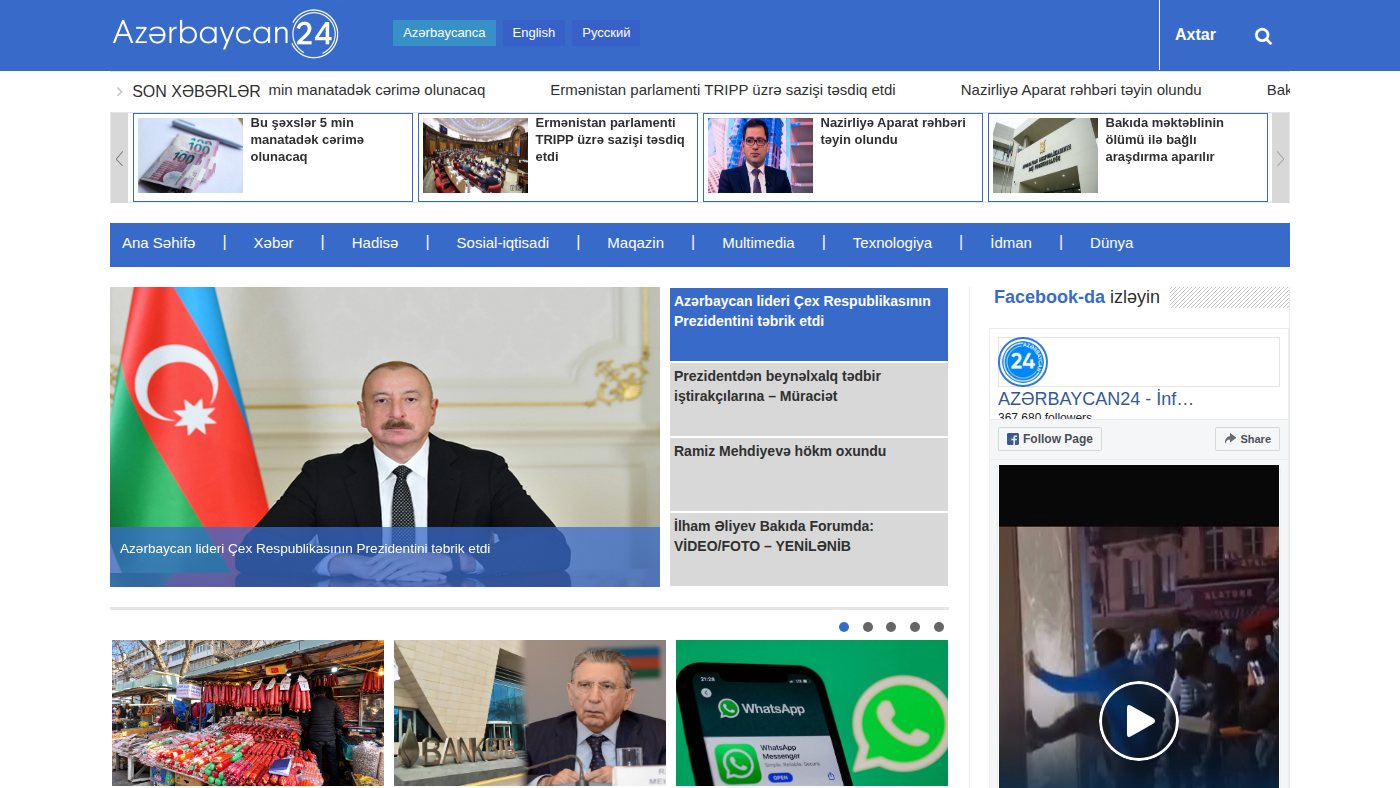This screenshot has height=788, width=1400.
Task: Select 'Azərbaycan lideri Çex Respublikasının' headline tab
Action: 809,325
